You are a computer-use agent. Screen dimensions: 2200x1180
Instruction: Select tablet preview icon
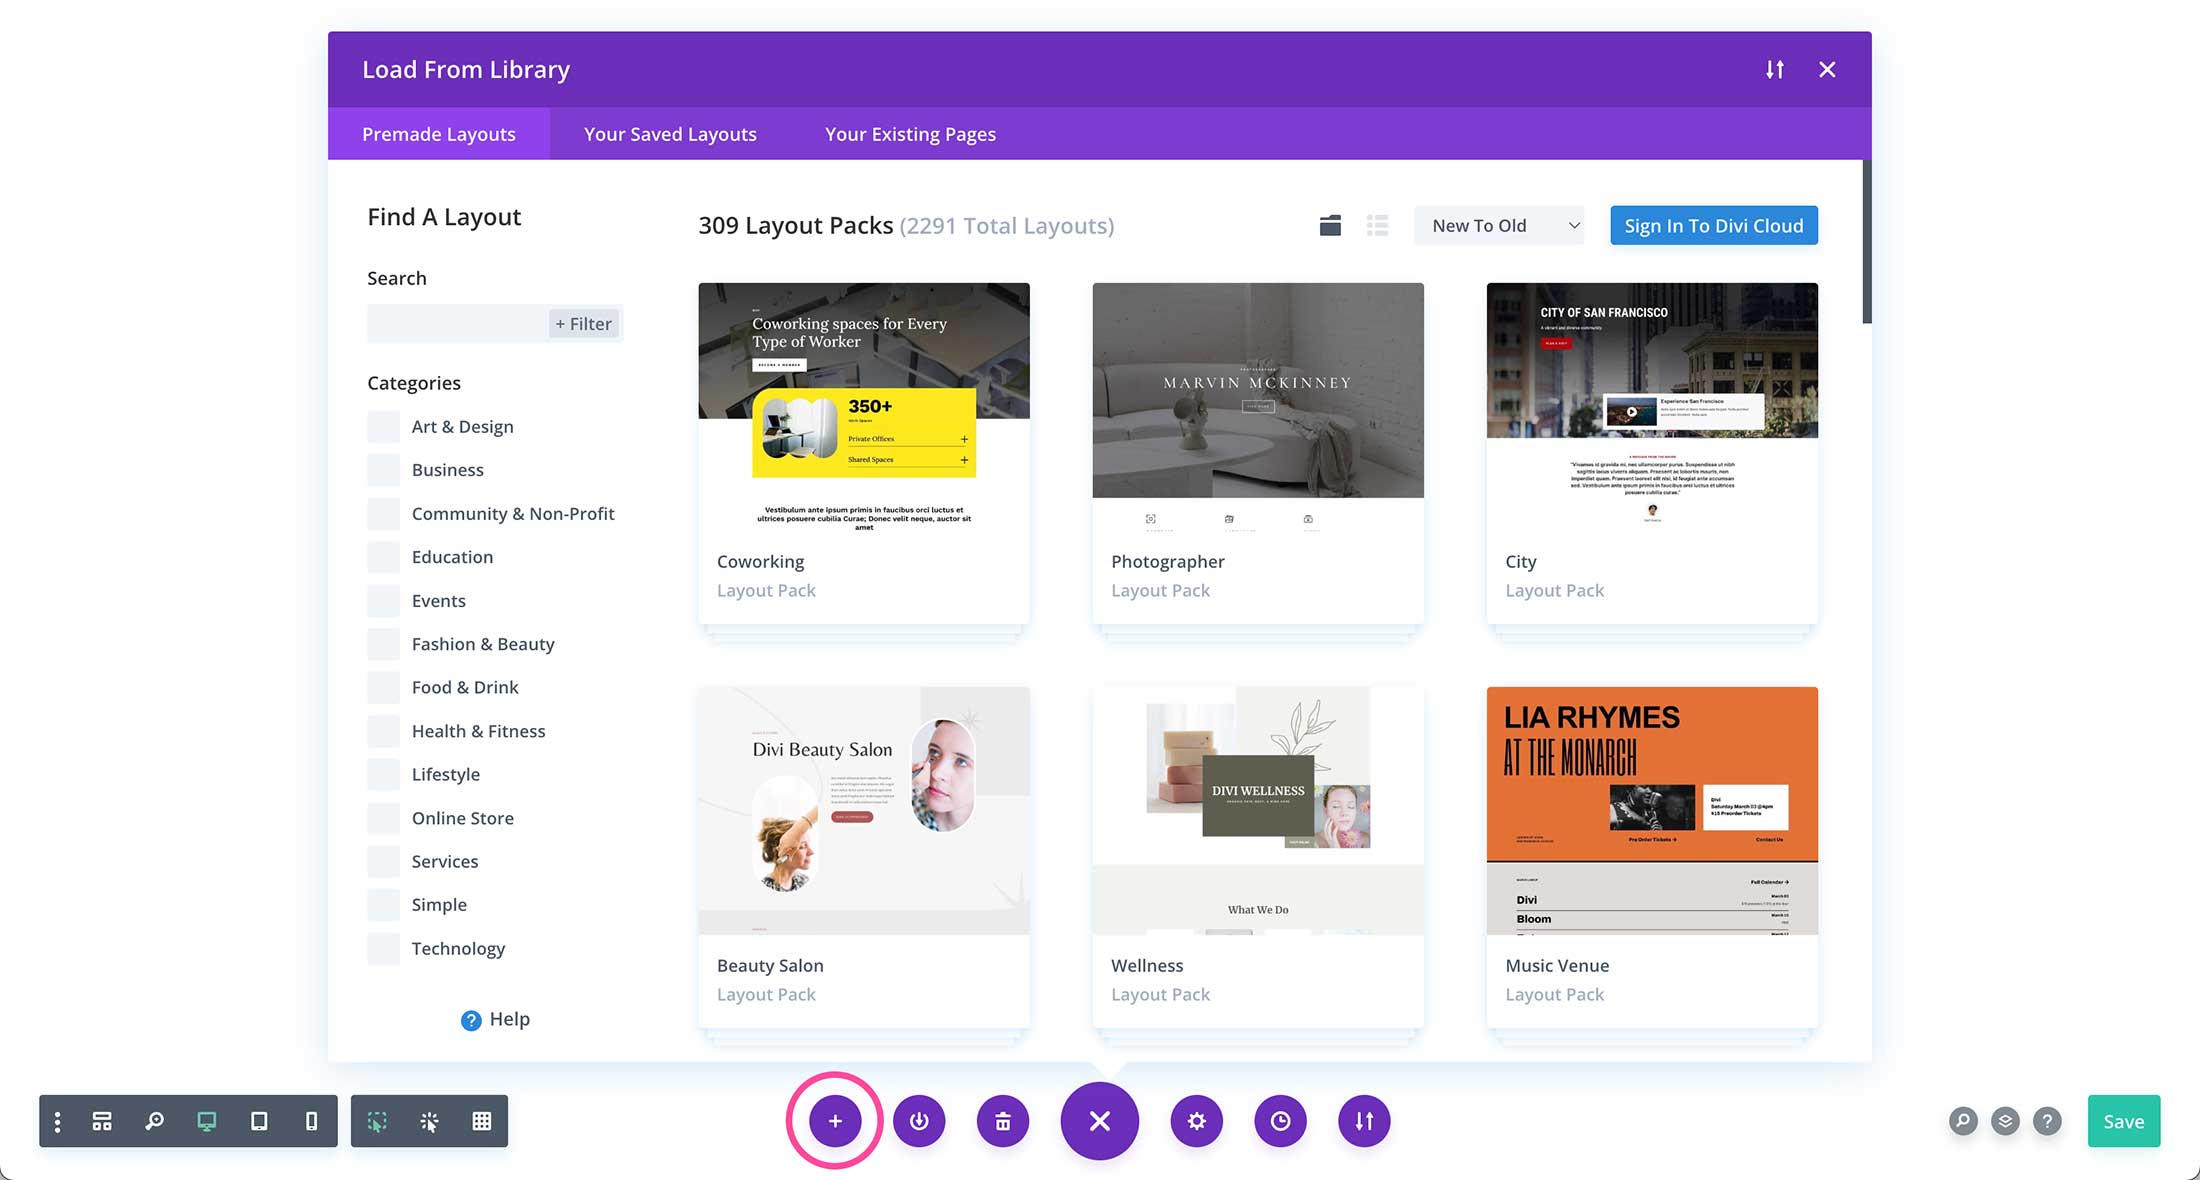click(x=259, y=1121)
